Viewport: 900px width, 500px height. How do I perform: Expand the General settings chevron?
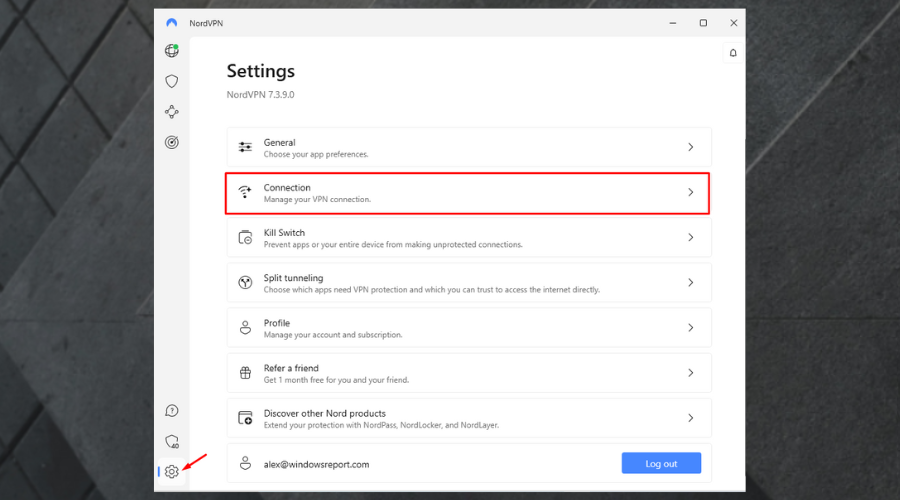point(690,147)
